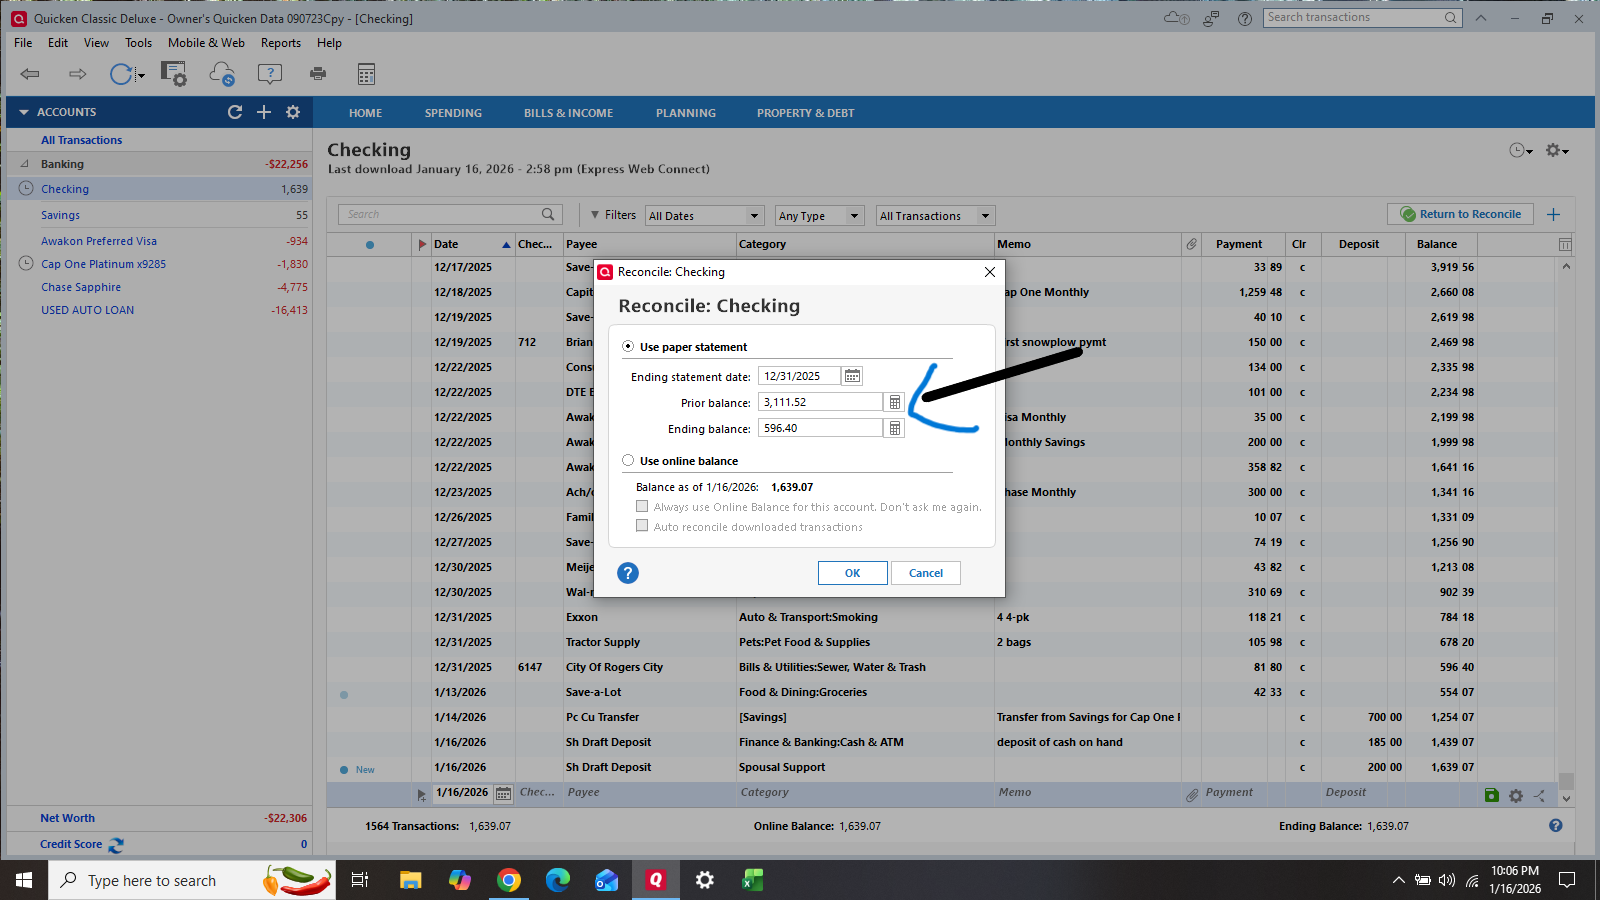1600x900 pixels.
Task: Open calculator for Ending balance field
Action: [895, 428]
